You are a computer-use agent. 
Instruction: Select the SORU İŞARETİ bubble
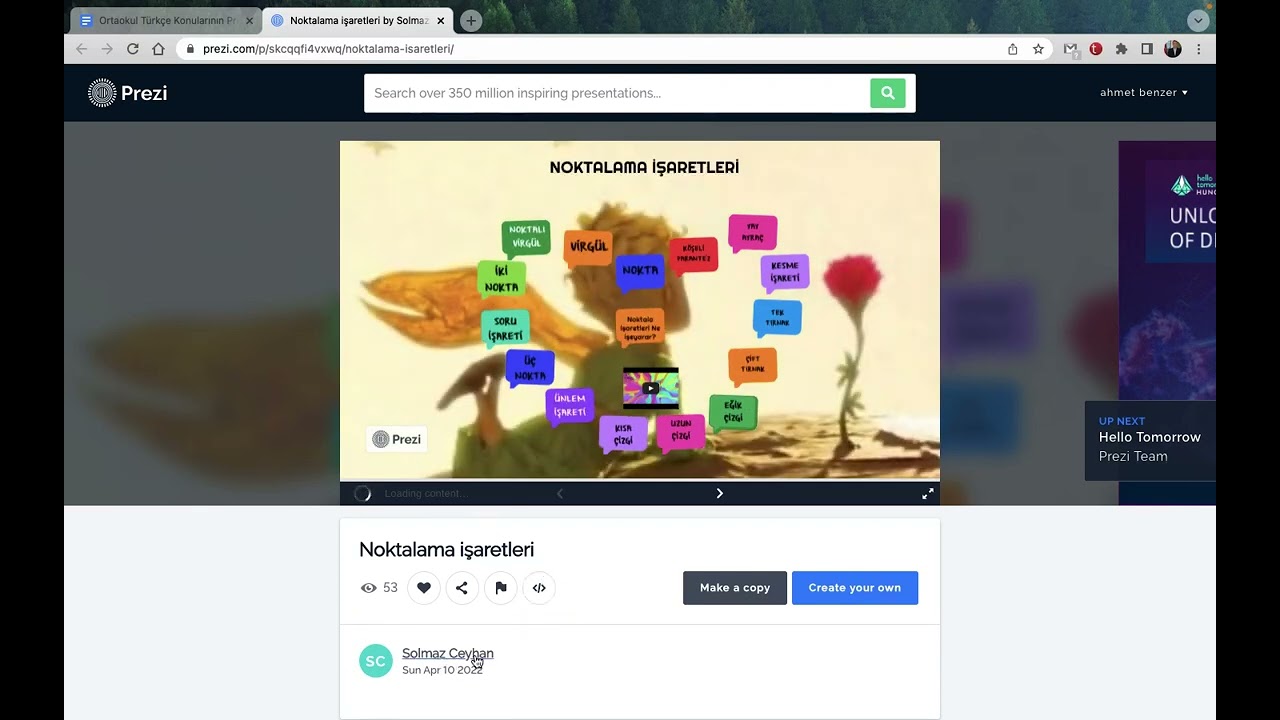(x=505, y=328)
